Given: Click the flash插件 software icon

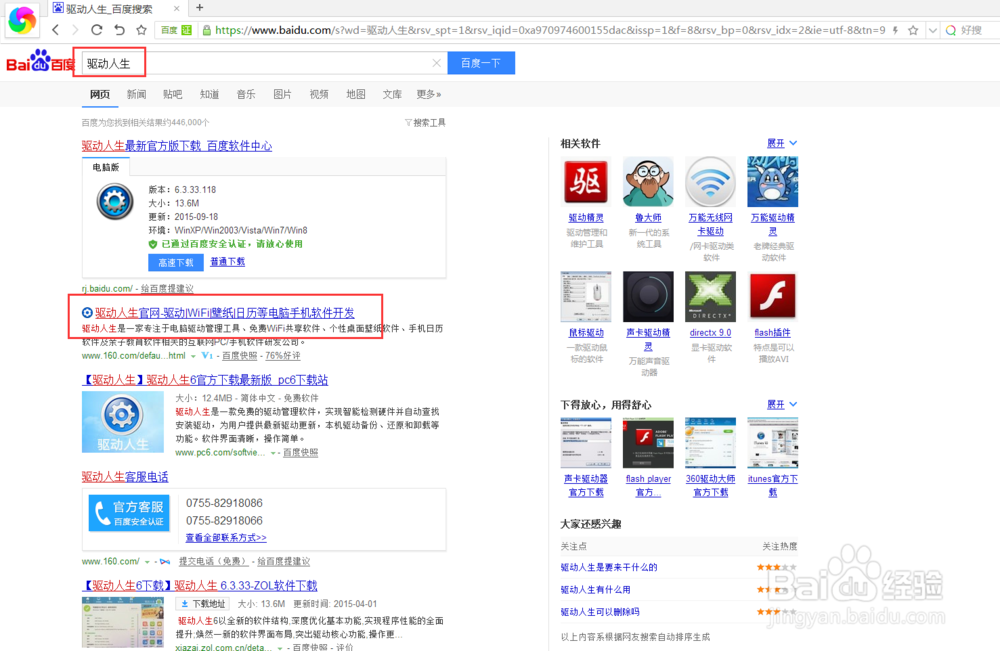Looking at the screenshot, I should pos(773,296).
